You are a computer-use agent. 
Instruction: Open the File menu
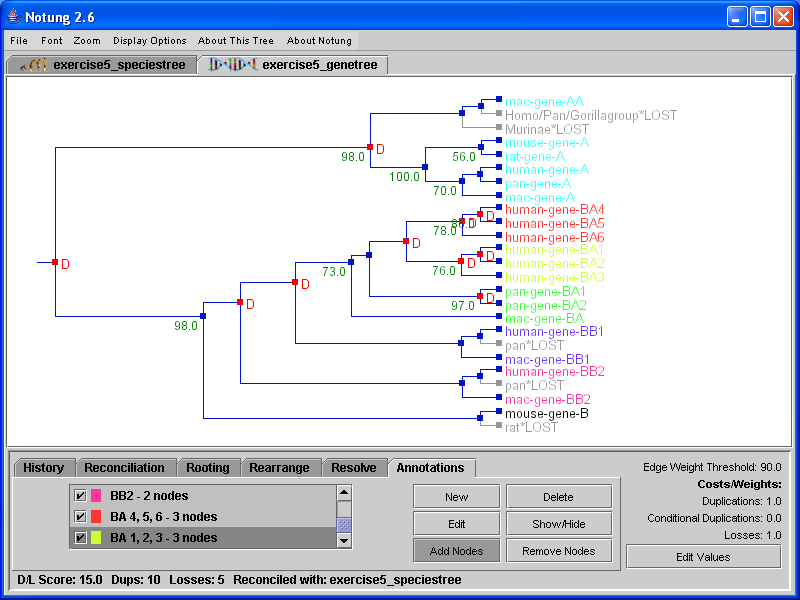pyautogui.click(x=19, y=41)
